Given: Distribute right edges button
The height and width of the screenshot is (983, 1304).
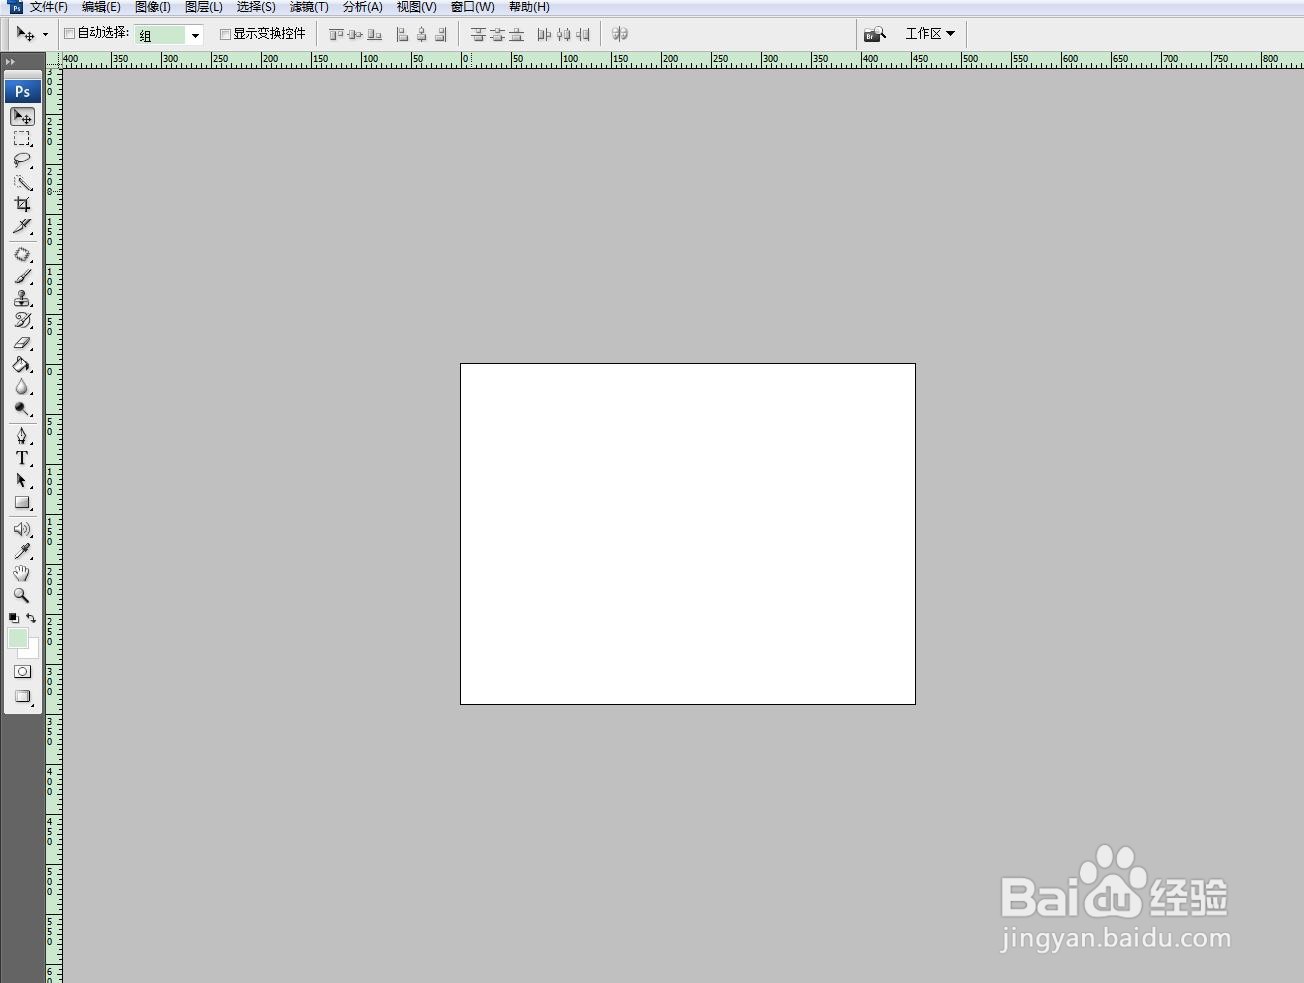Looking at the screenshot, I should pos(583,34).
